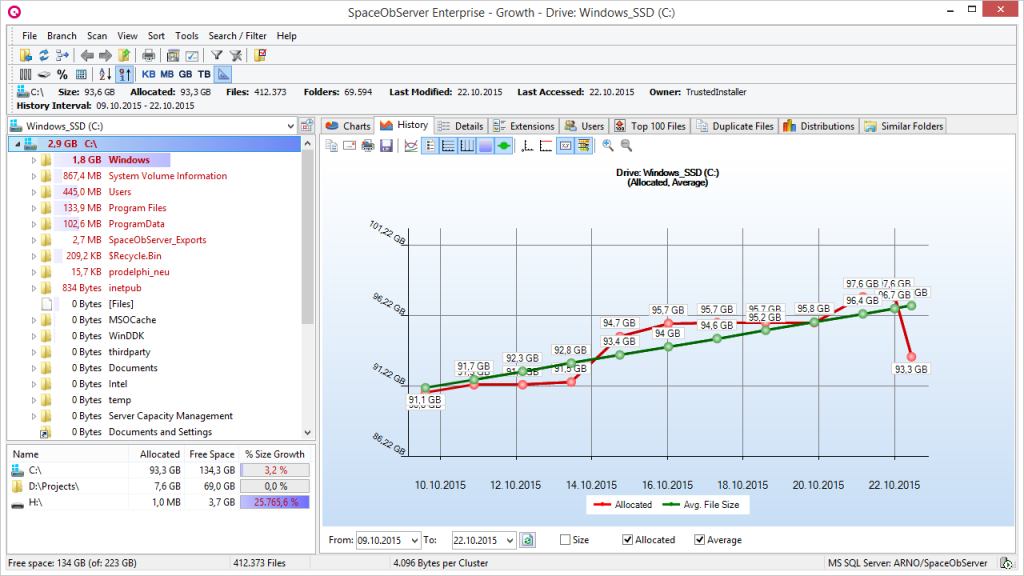Open the From date dropdown
This screenshot has height=576, width=1024.
[415, 541]
